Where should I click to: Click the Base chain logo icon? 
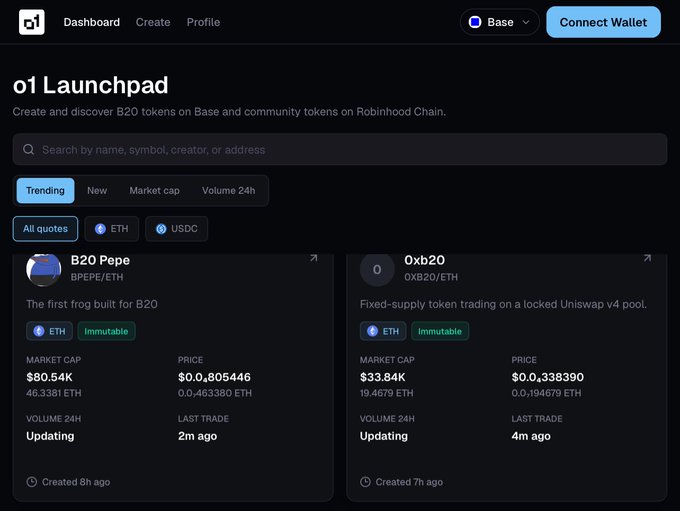(x=475, y=22)
